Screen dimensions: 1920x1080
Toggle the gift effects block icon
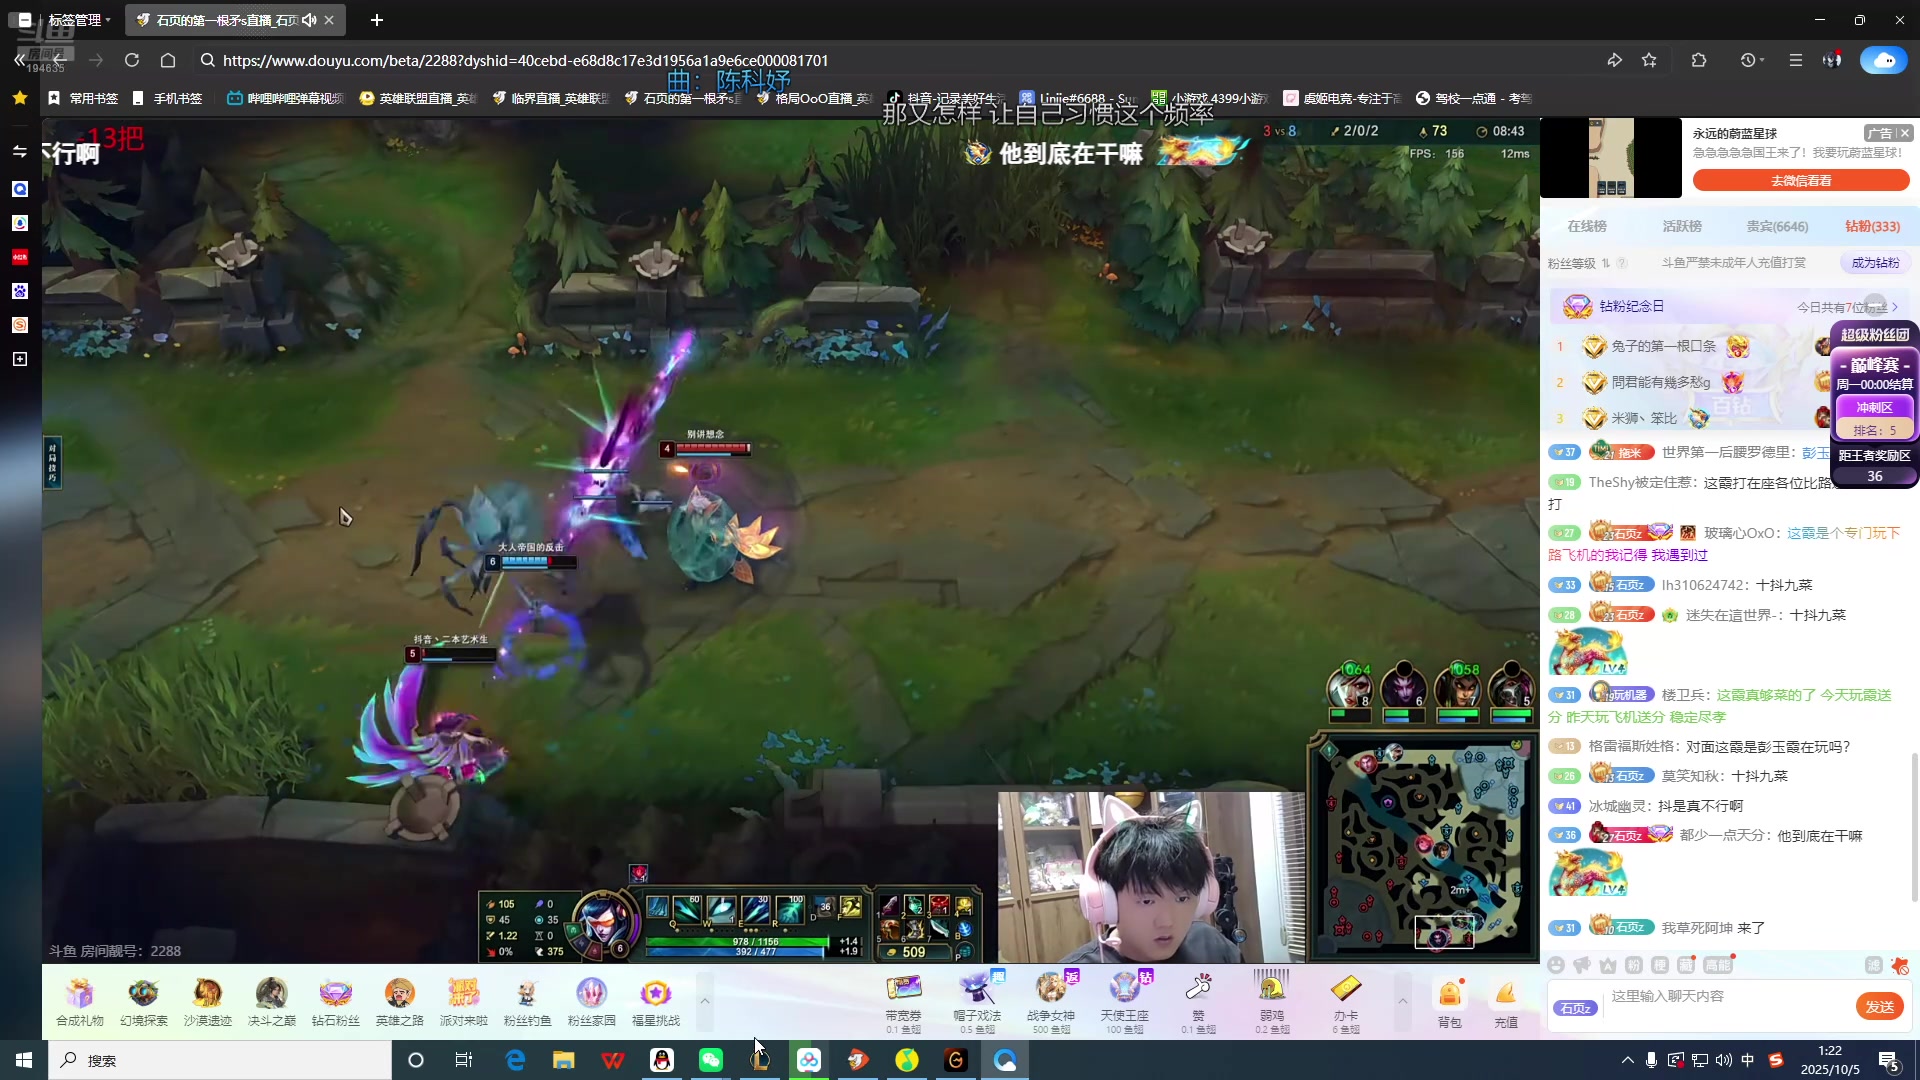1900,965
